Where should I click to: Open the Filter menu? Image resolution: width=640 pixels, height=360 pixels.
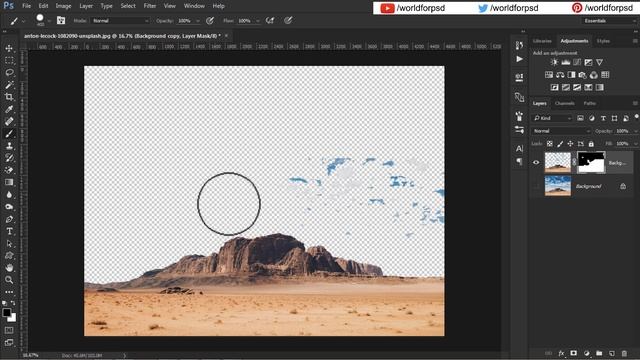150,6
